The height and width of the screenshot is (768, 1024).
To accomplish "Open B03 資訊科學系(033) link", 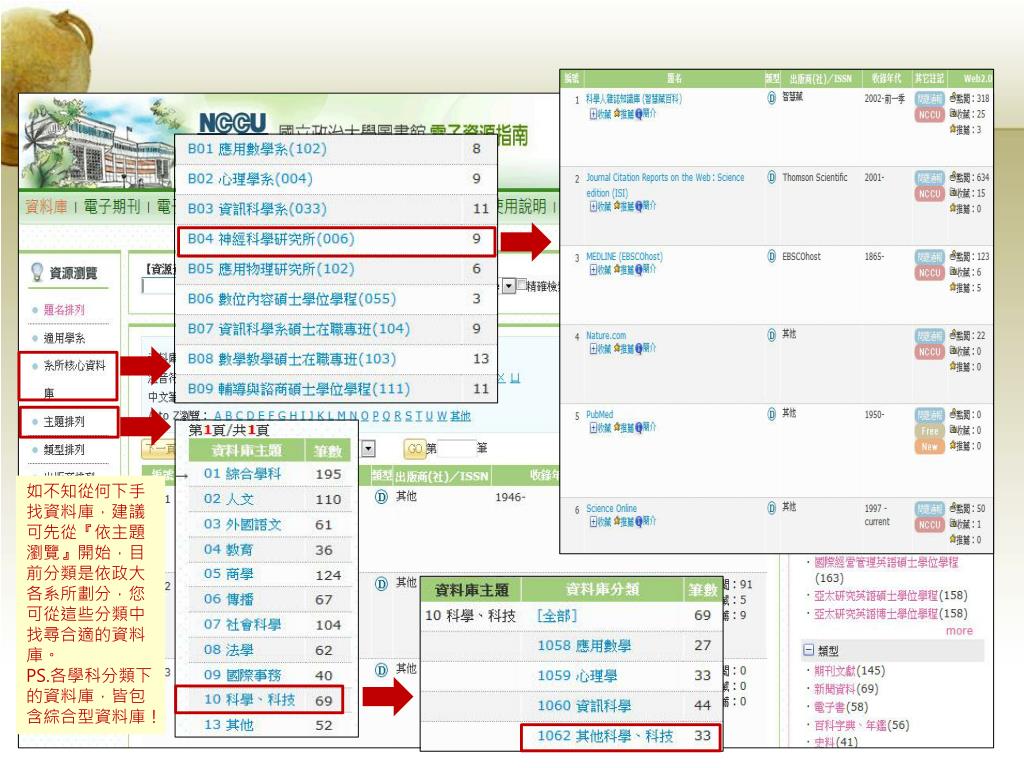I will [257, 209].
